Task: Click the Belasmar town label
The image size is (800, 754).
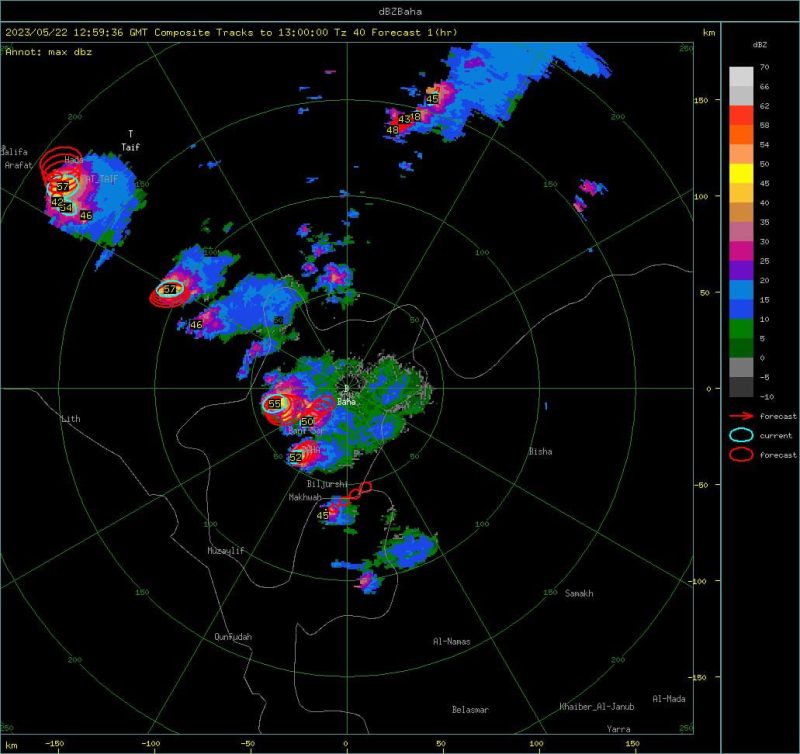Action: pos(470,709)
